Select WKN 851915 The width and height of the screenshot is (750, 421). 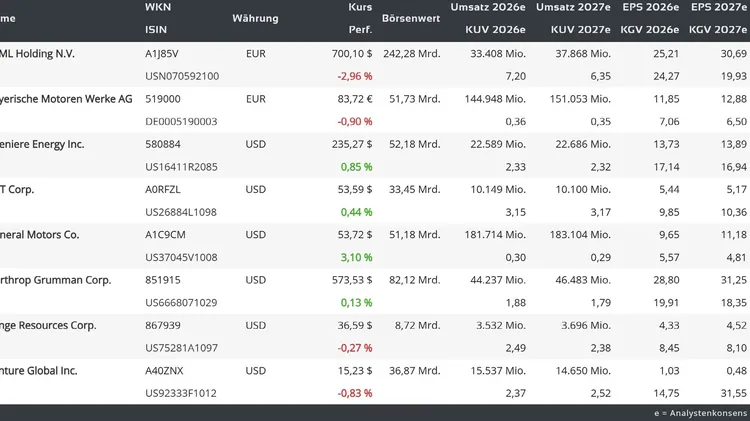click(163, 280)
